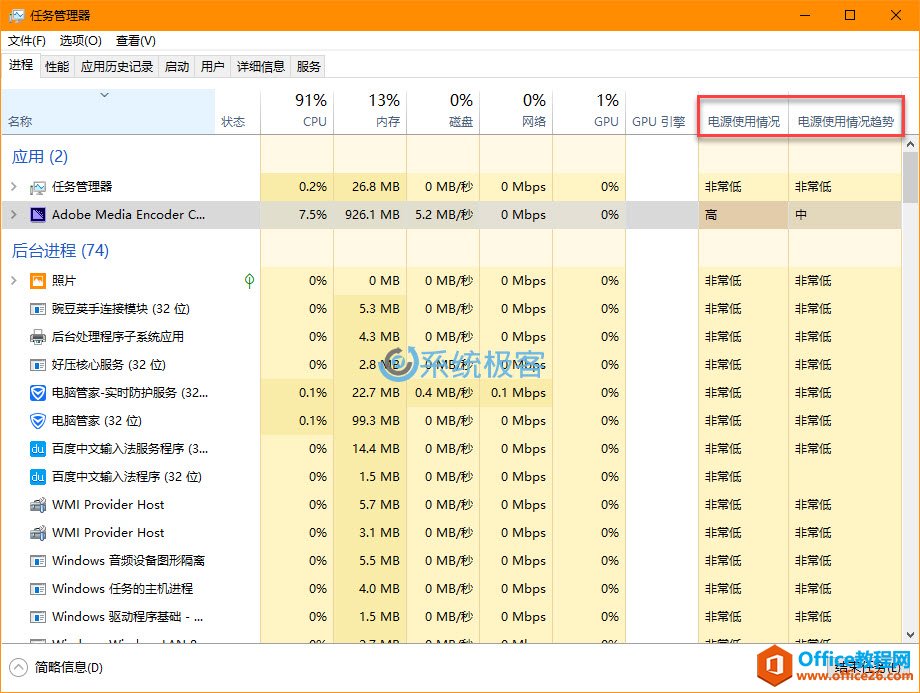
Task: Click the first WMI Provider Host icon
Action: (38, 505)
